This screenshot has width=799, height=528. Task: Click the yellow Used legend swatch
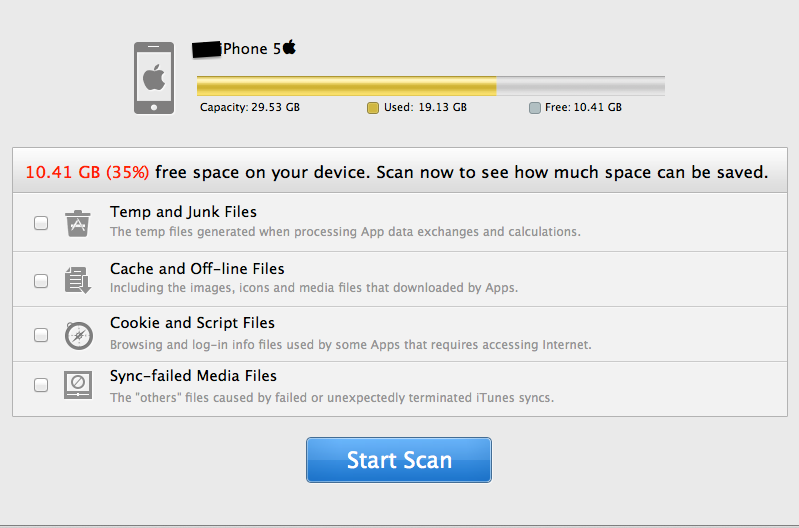373,108
